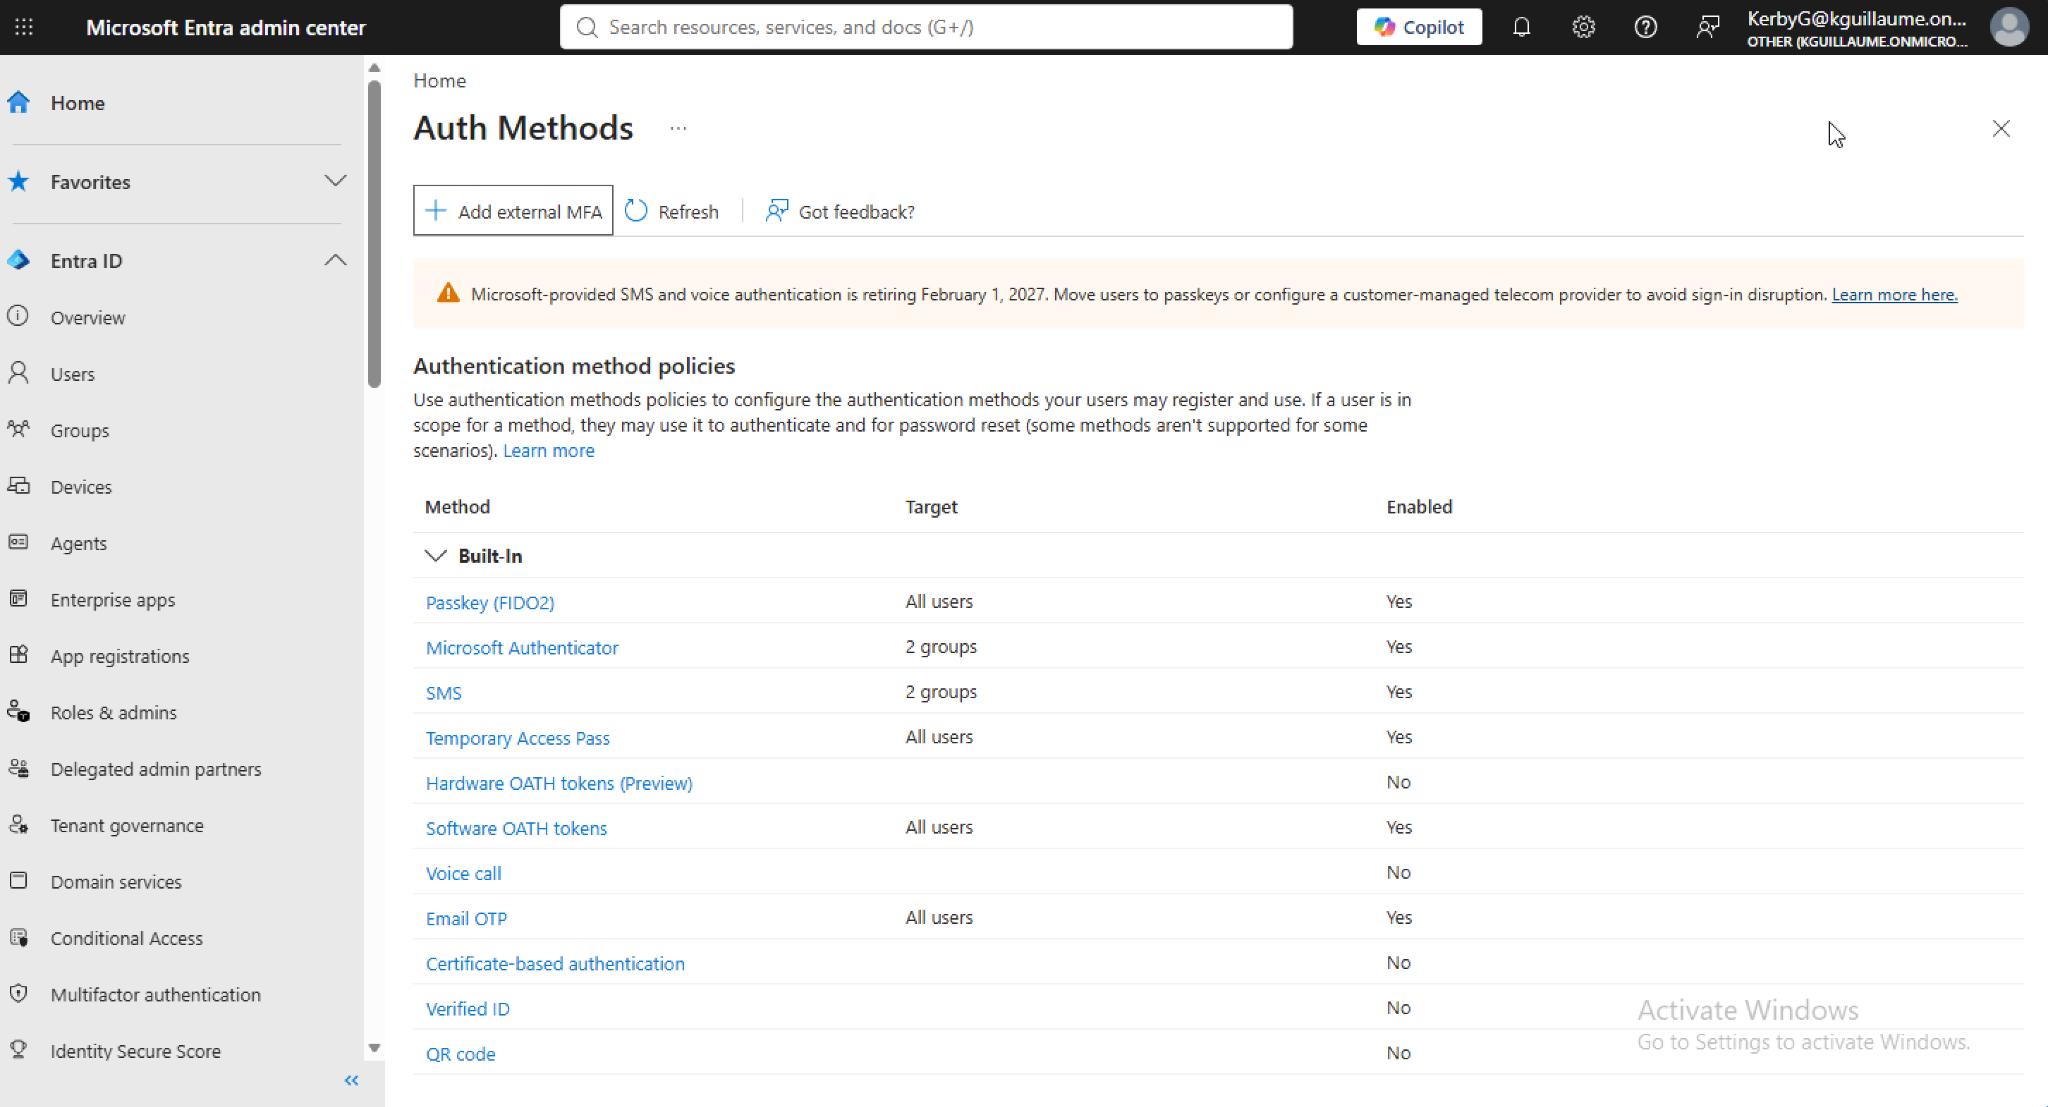2048x1107 pixels.
Task: Click the sidebar scrollbar up arrow
Action: tap(374, 68)
